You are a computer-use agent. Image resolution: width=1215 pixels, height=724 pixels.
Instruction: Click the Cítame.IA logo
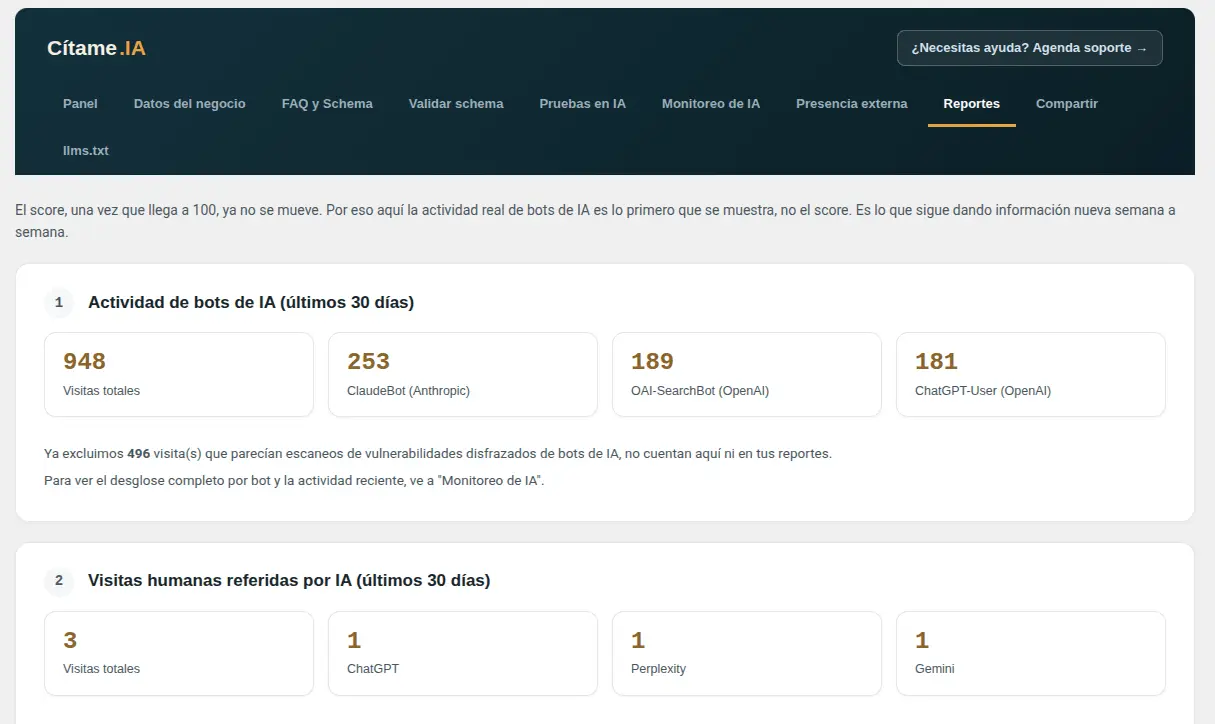pyautogui.click(x=96, y=48)
